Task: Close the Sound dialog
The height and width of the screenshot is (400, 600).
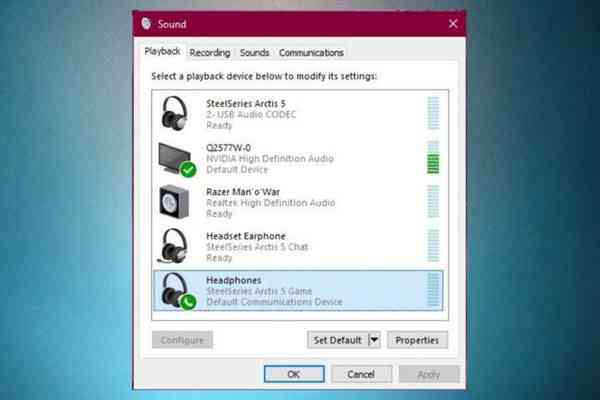Action: click(x=453, y=24)
